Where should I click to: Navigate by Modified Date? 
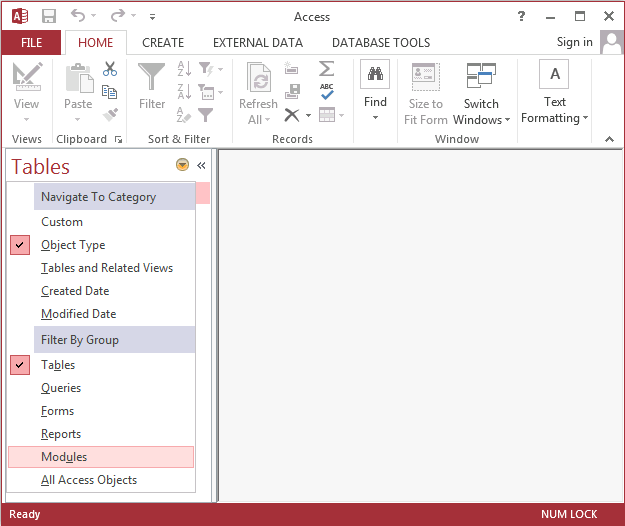pyautogui.click(x=102, y=314)
